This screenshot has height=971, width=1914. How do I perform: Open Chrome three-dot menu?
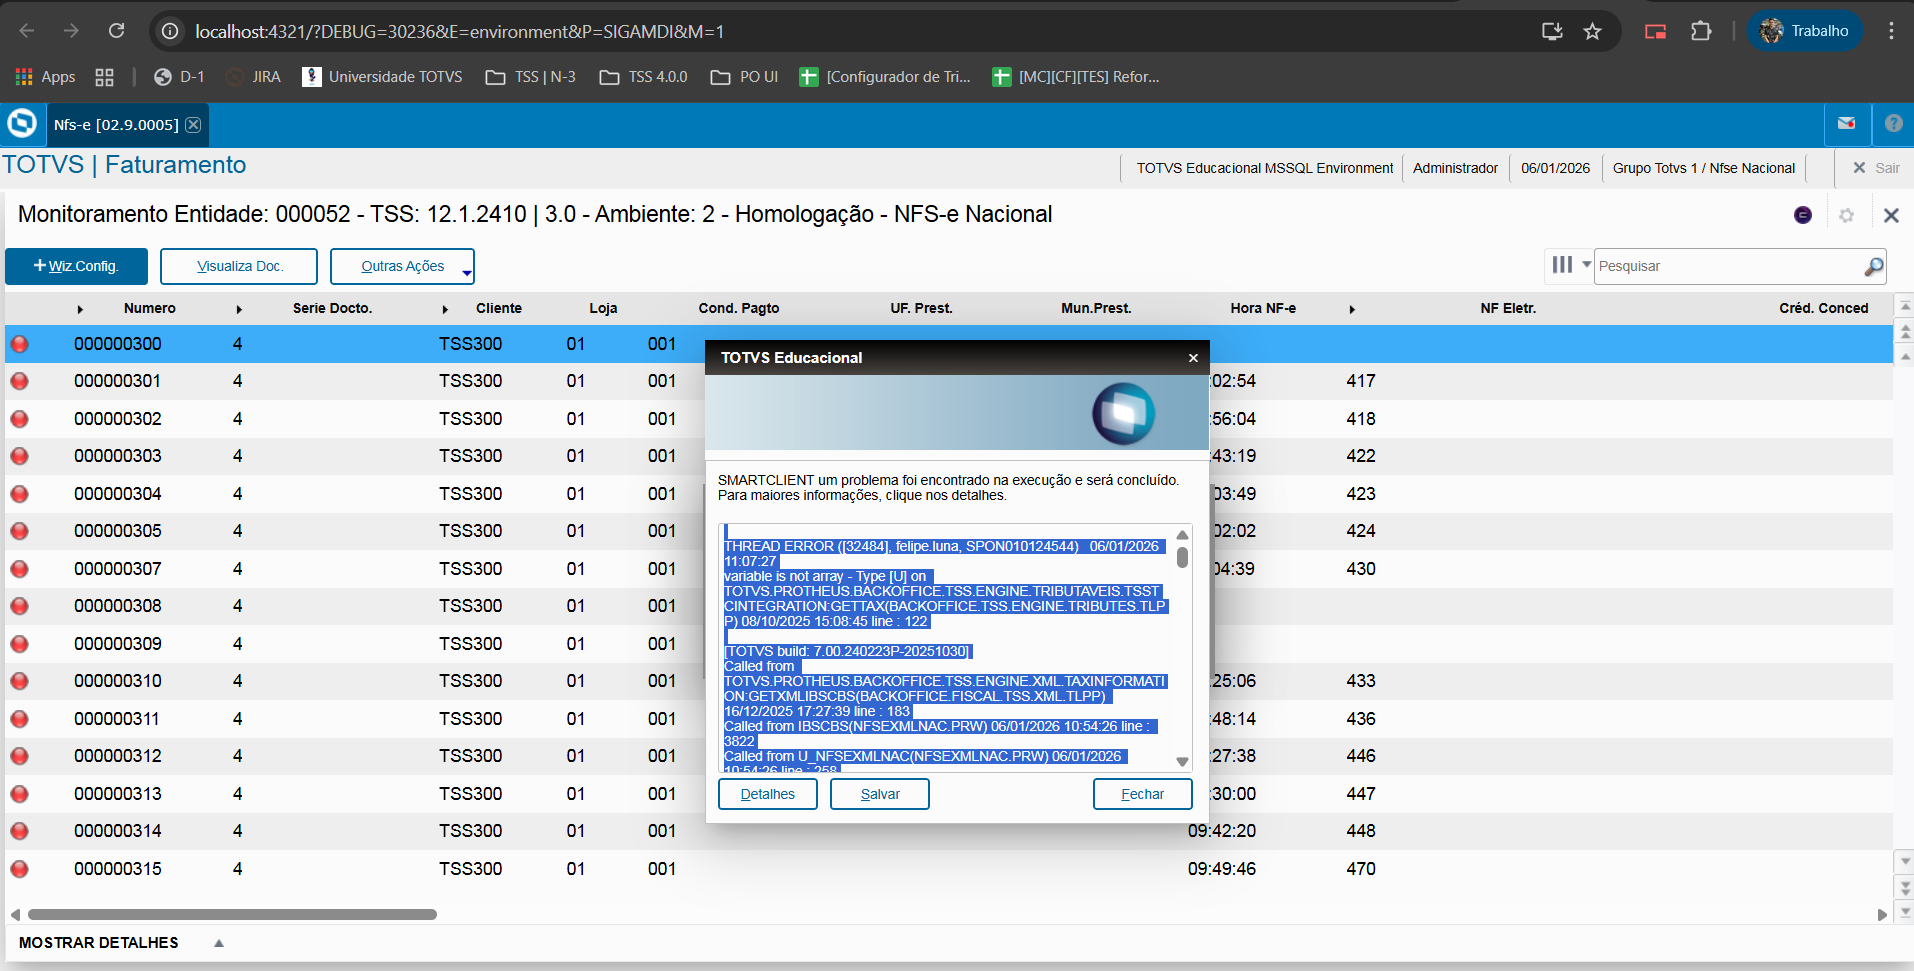(1890, 31)
